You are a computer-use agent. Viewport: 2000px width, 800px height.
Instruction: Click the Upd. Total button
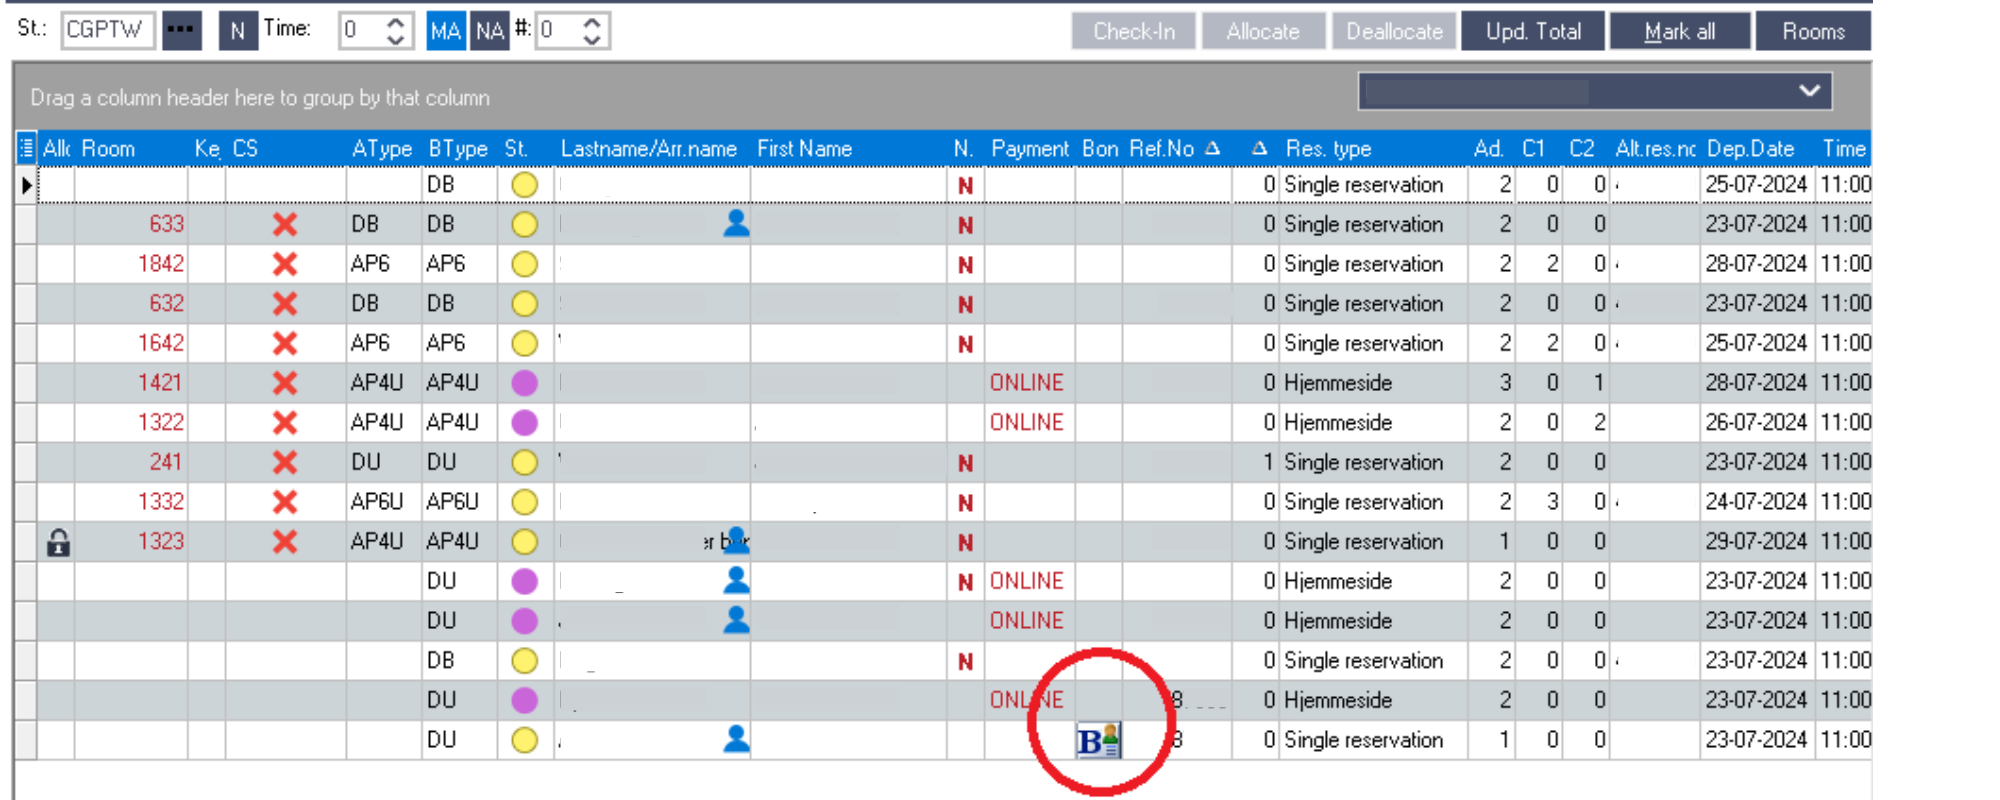1533,31
